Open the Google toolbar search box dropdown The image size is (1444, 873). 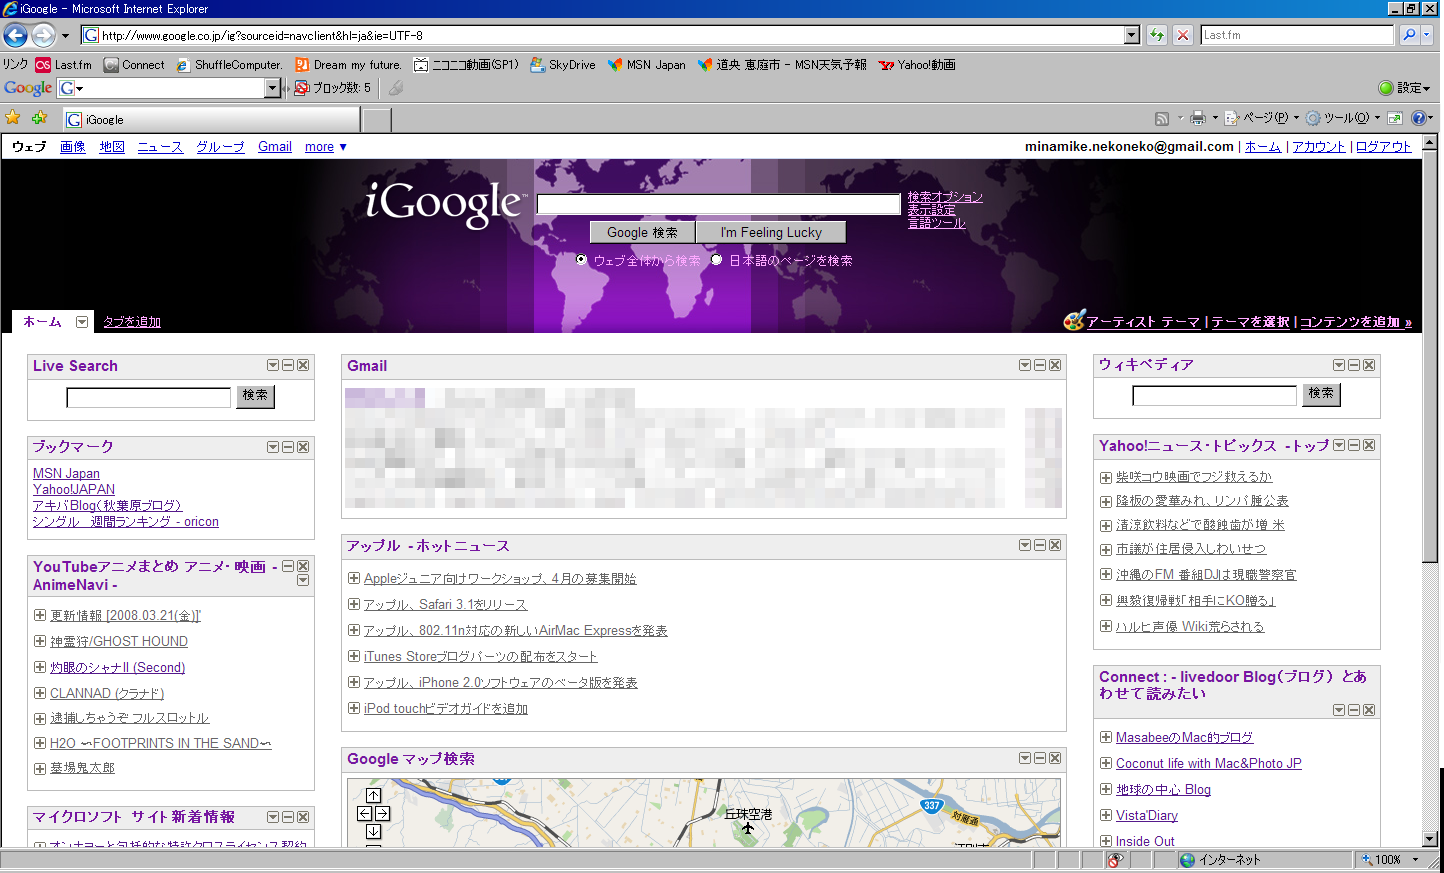click(272, 88)
